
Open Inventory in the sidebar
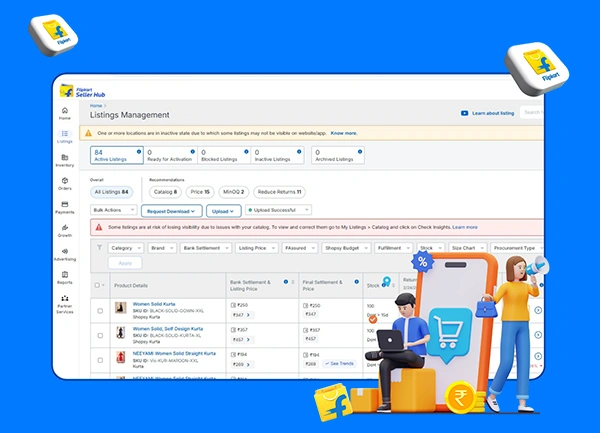click(65, 160)
